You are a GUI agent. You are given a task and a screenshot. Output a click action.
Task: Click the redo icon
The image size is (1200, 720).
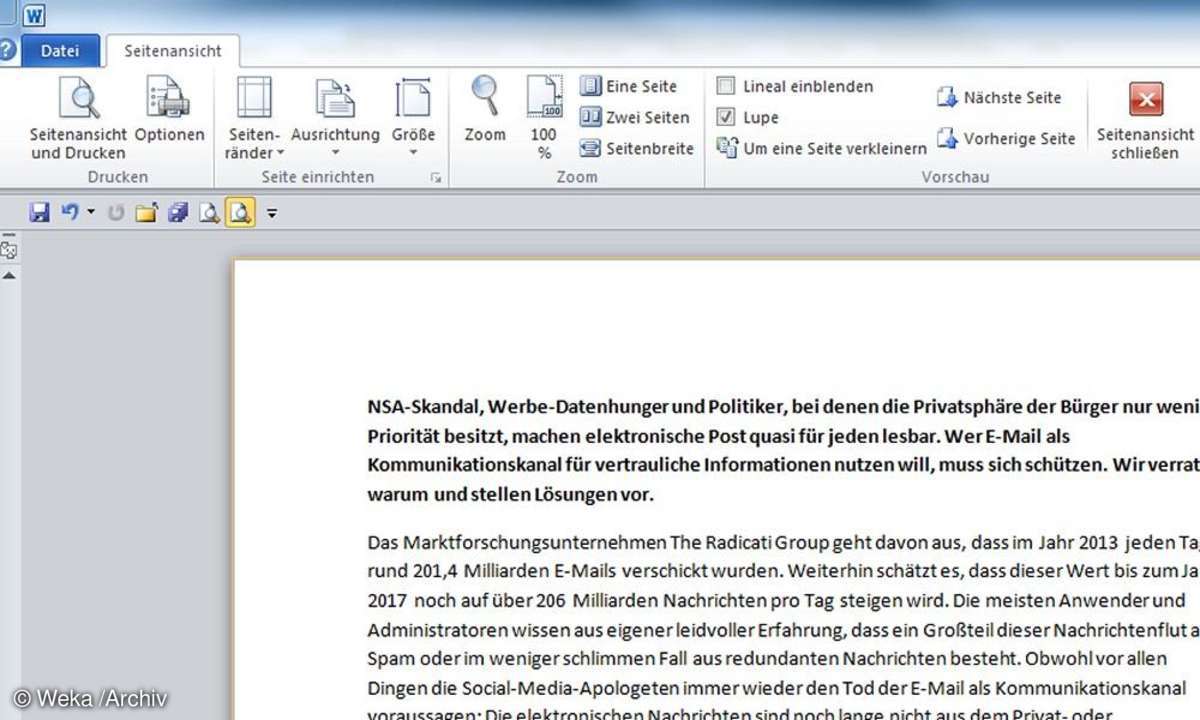(x=116, y=212)
